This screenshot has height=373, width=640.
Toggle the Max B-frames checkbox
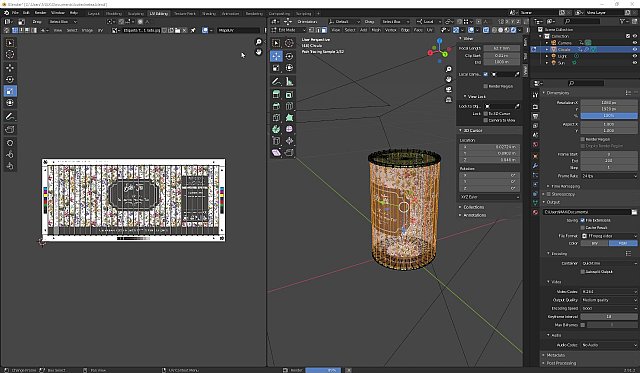coord(583,325)
